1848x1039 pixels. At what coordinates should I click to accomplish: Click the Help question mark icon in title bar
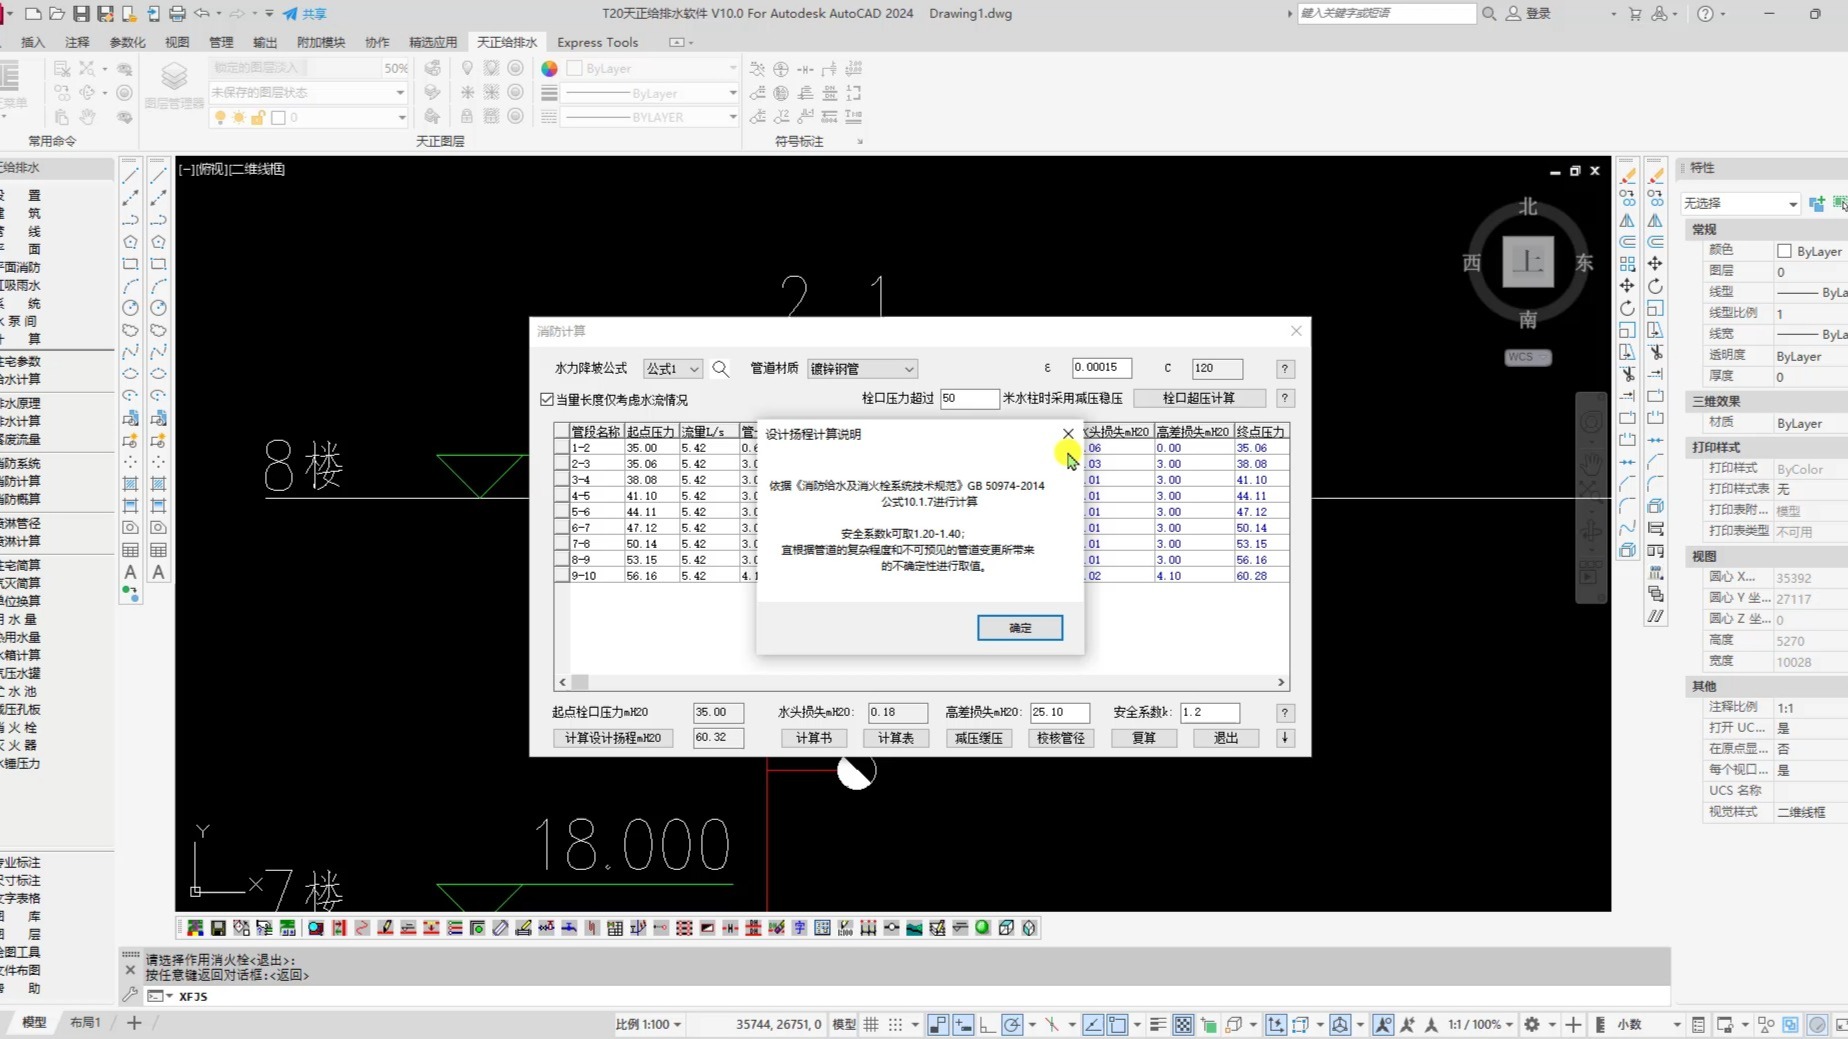[1705, 14]
